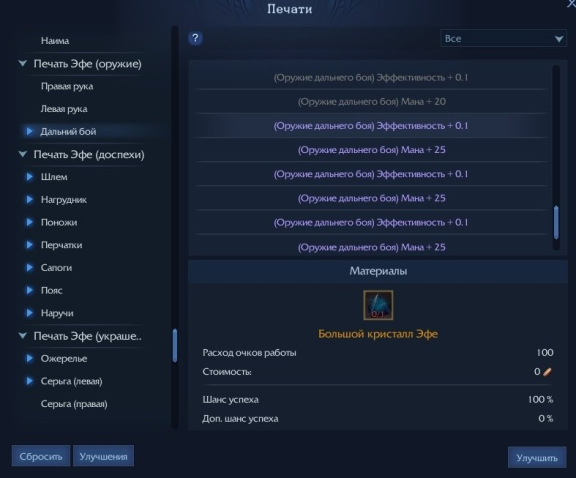Click the effects list scrollbar handle

tap(556, 223)
